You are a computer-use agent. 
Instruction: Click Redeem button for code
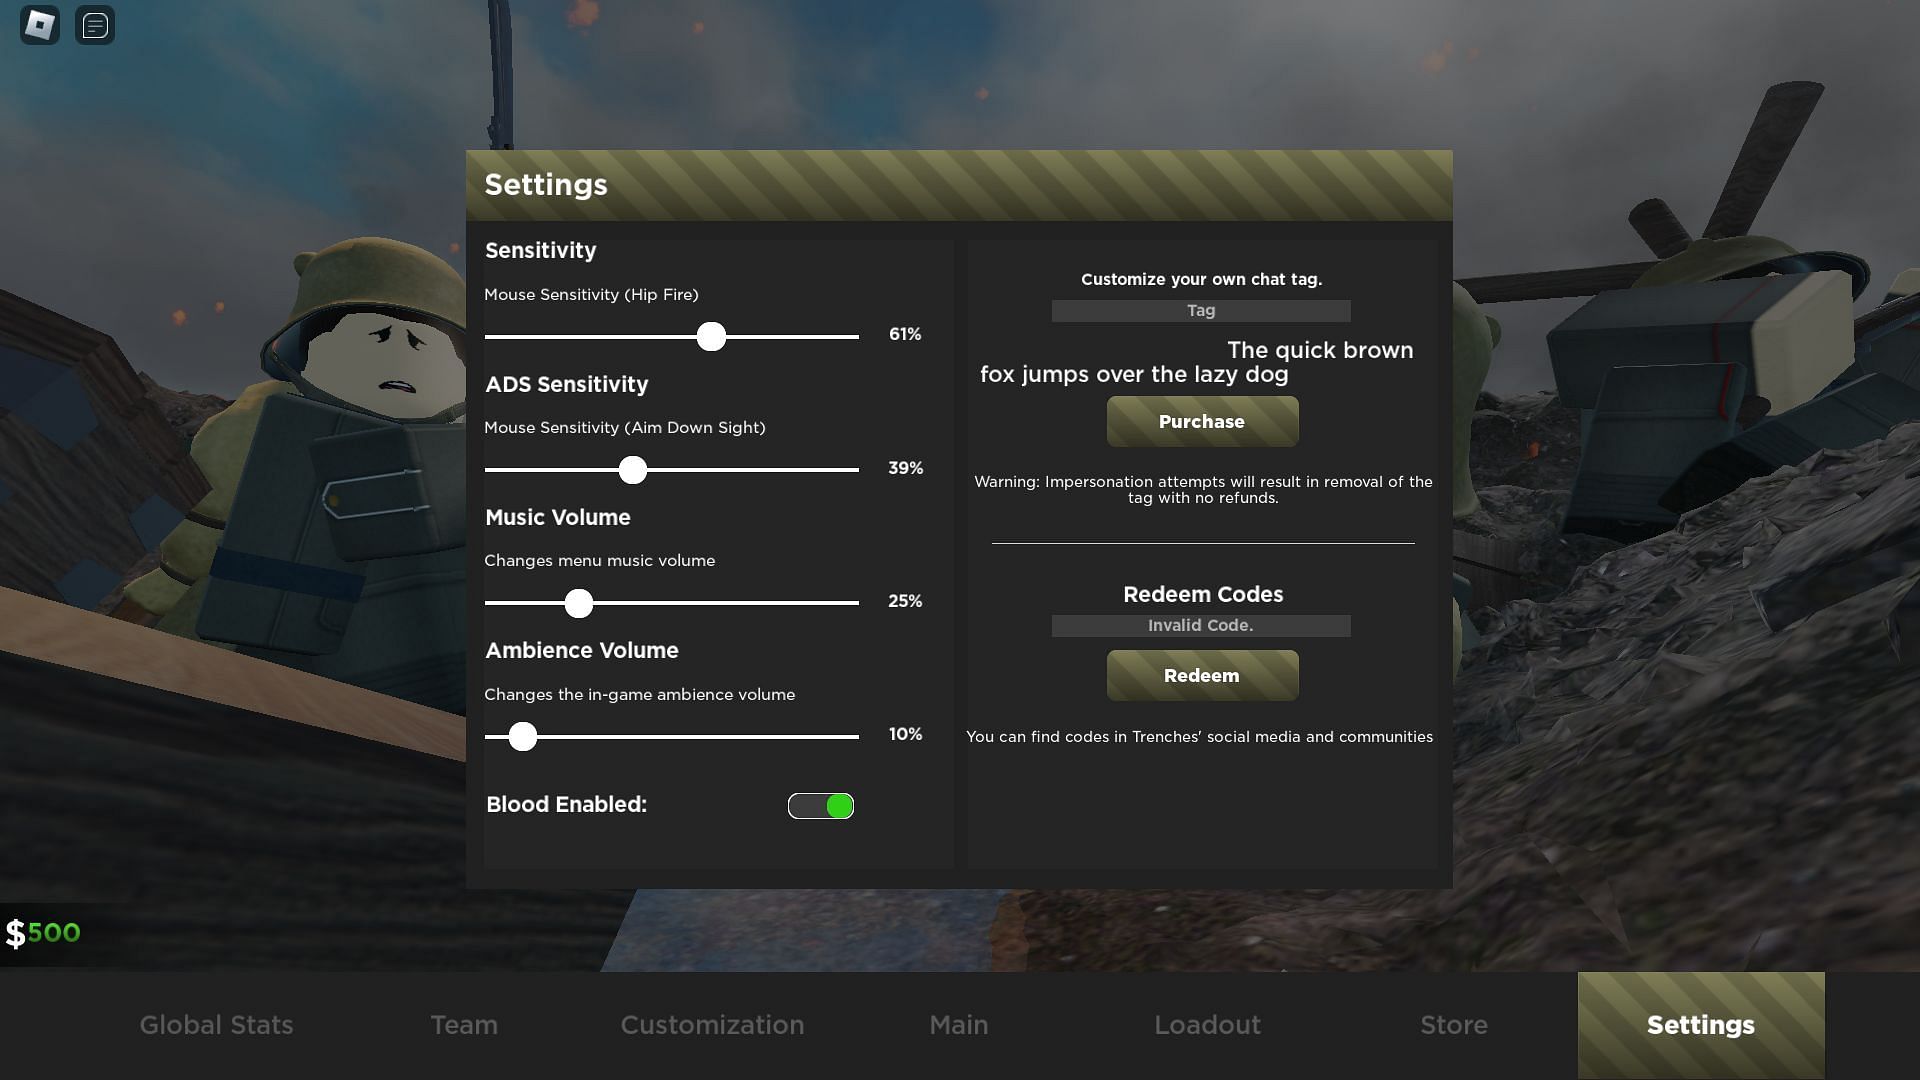point(1201,675)
